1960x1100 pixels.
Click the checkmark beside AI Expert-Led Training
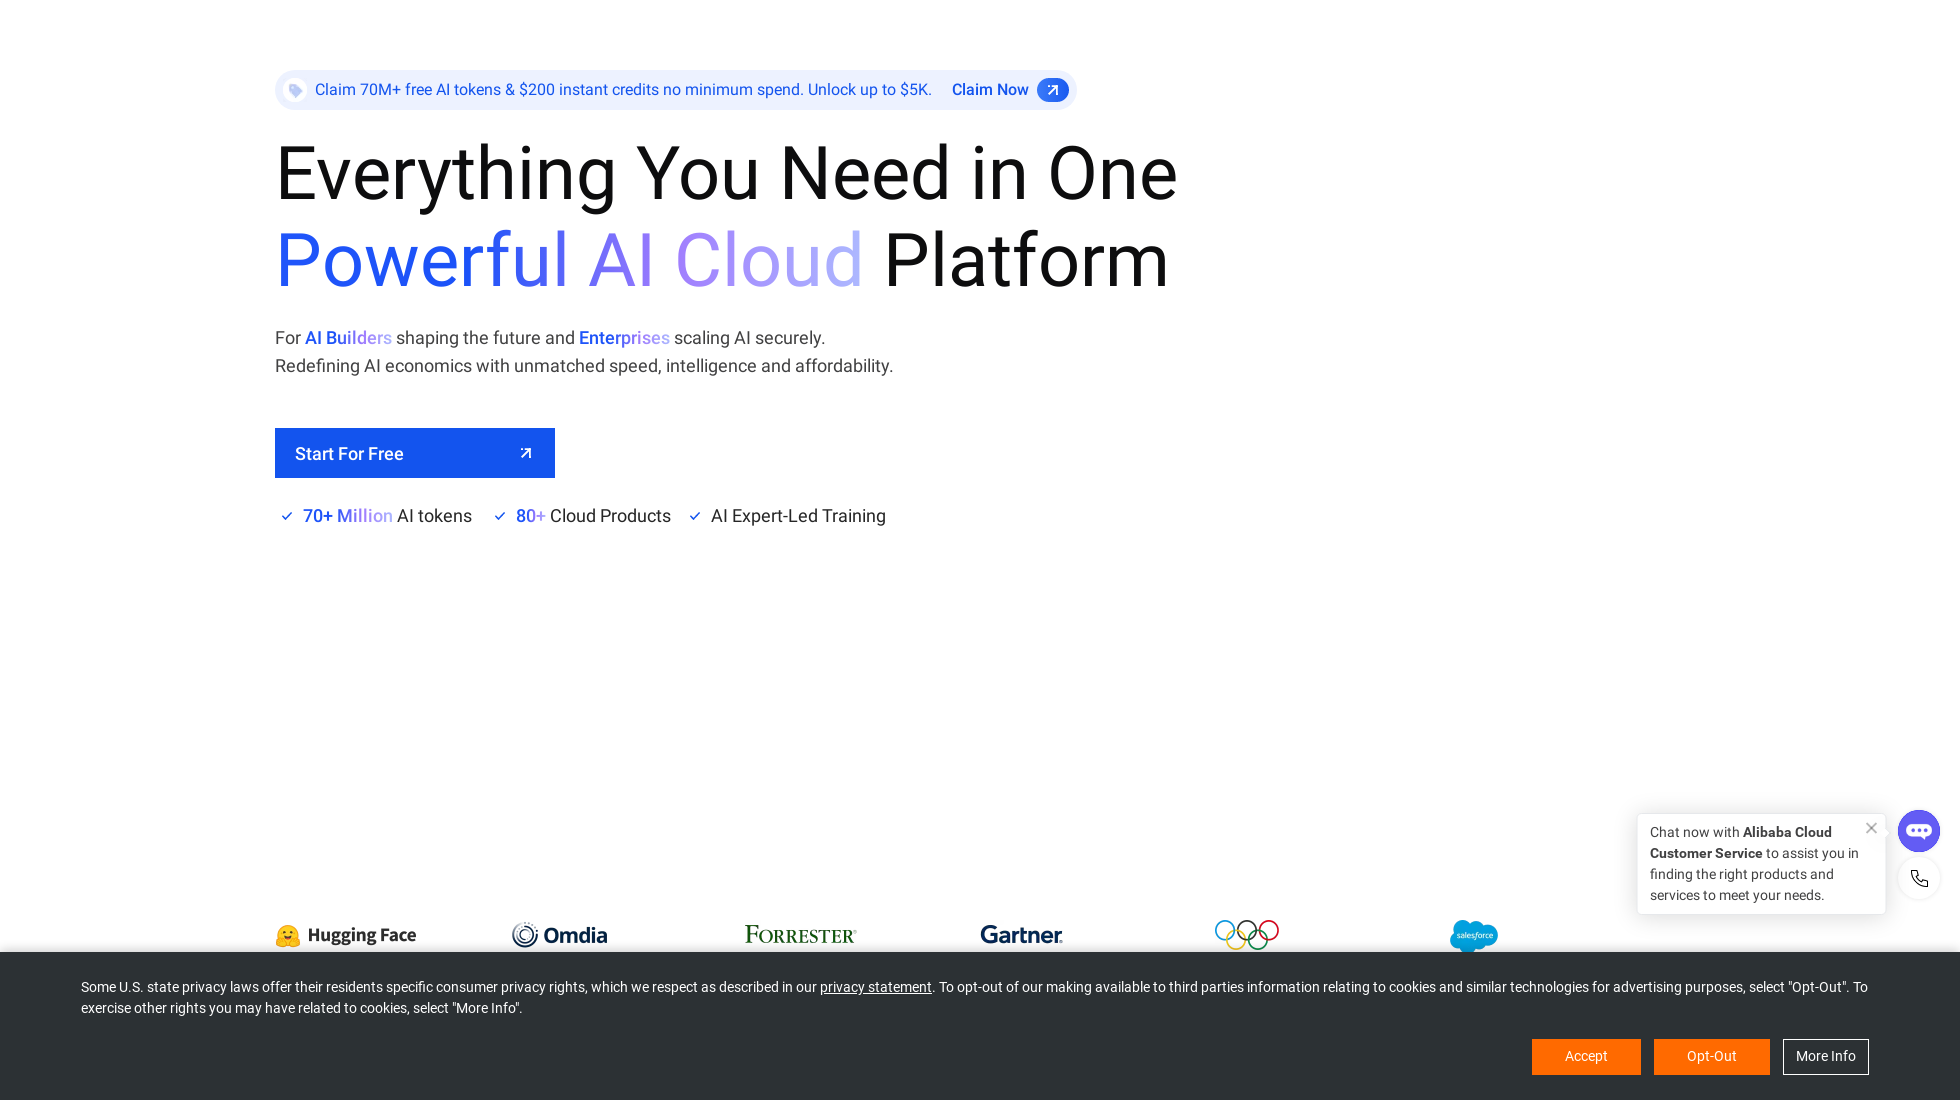pyautogui.click(x=695, y=516)
